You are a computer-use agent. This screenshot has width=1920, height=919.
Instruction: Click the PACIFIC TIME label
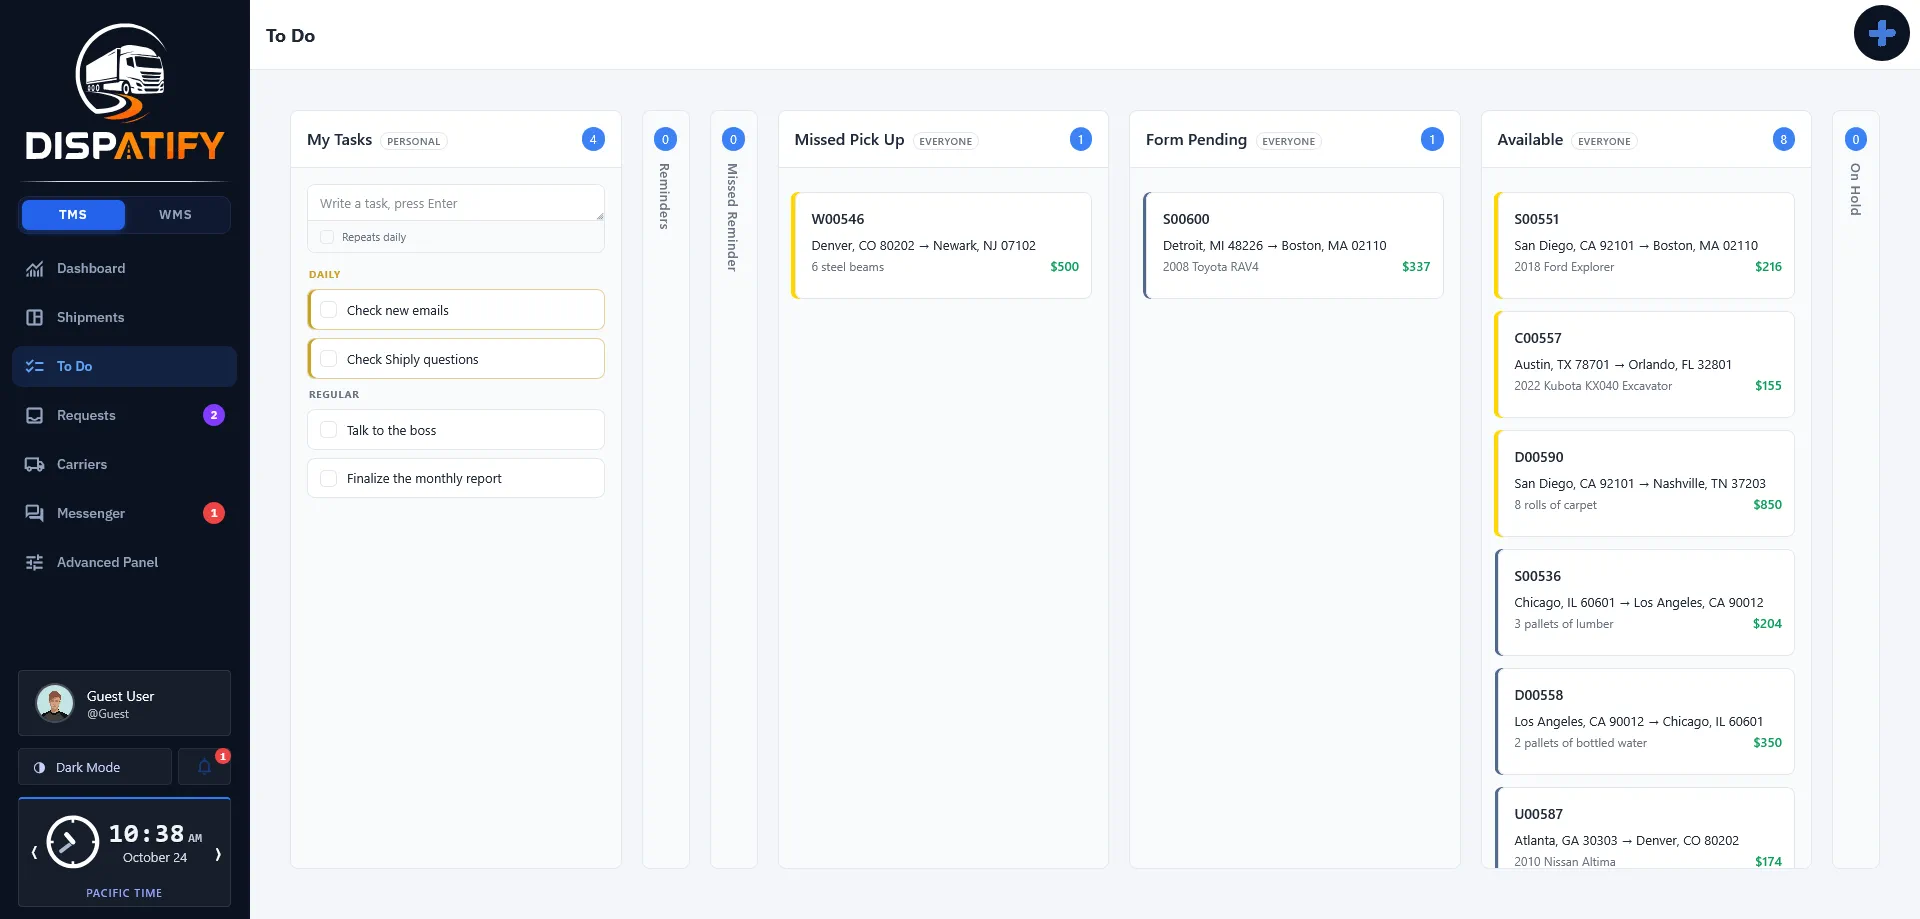click(124, 893)
